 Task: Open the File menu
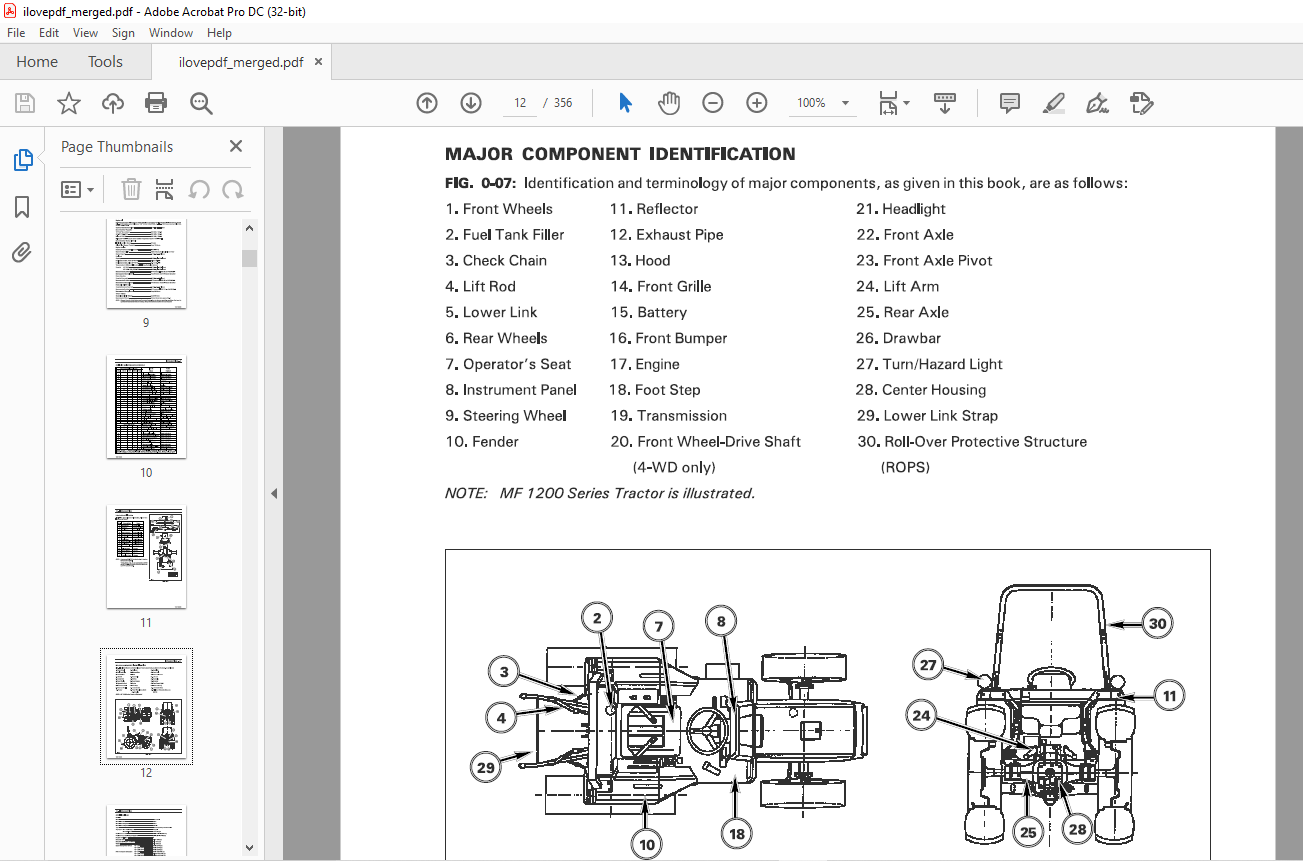(16, 33)
